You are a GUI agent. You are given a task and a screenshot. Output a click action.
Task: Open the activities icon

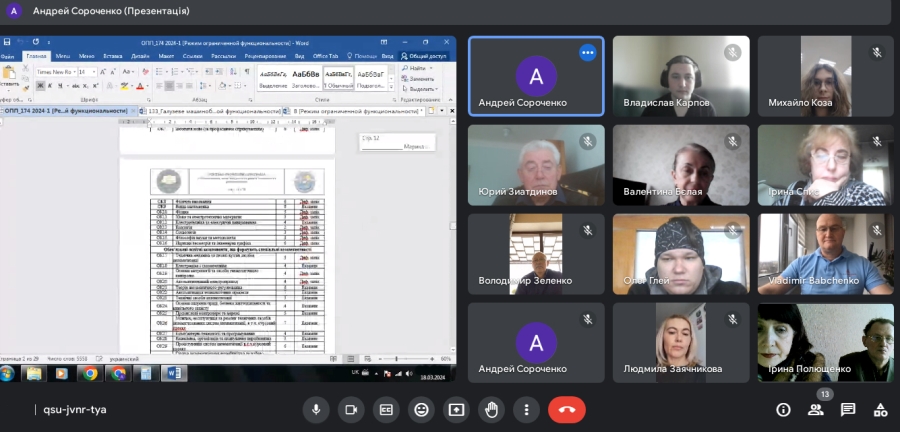[880, 409]
